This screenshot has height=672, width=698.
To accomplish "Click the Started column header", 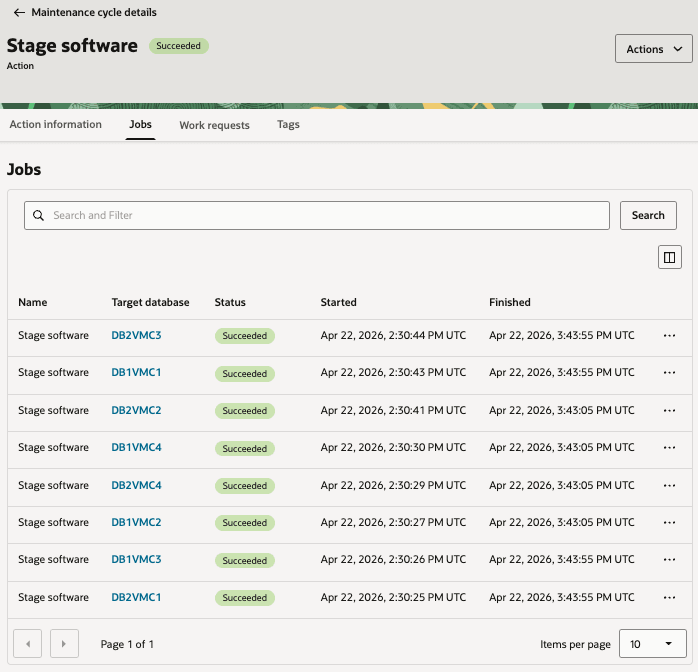I will [338, 302].
